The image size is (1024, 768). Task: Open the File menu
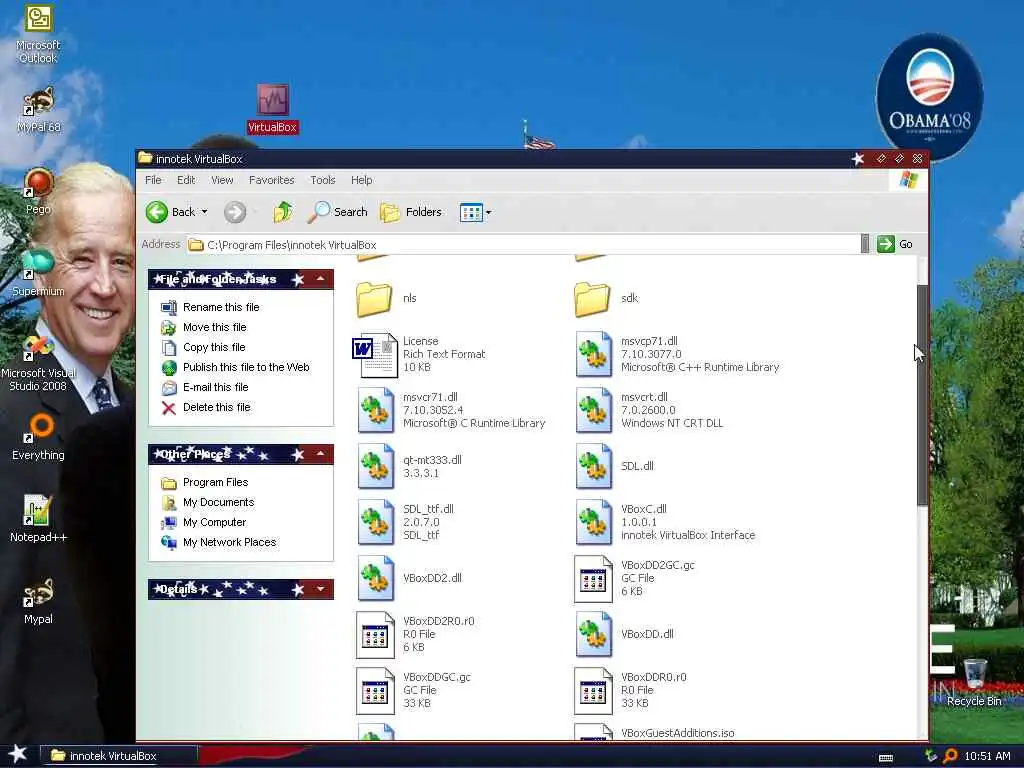153,180
